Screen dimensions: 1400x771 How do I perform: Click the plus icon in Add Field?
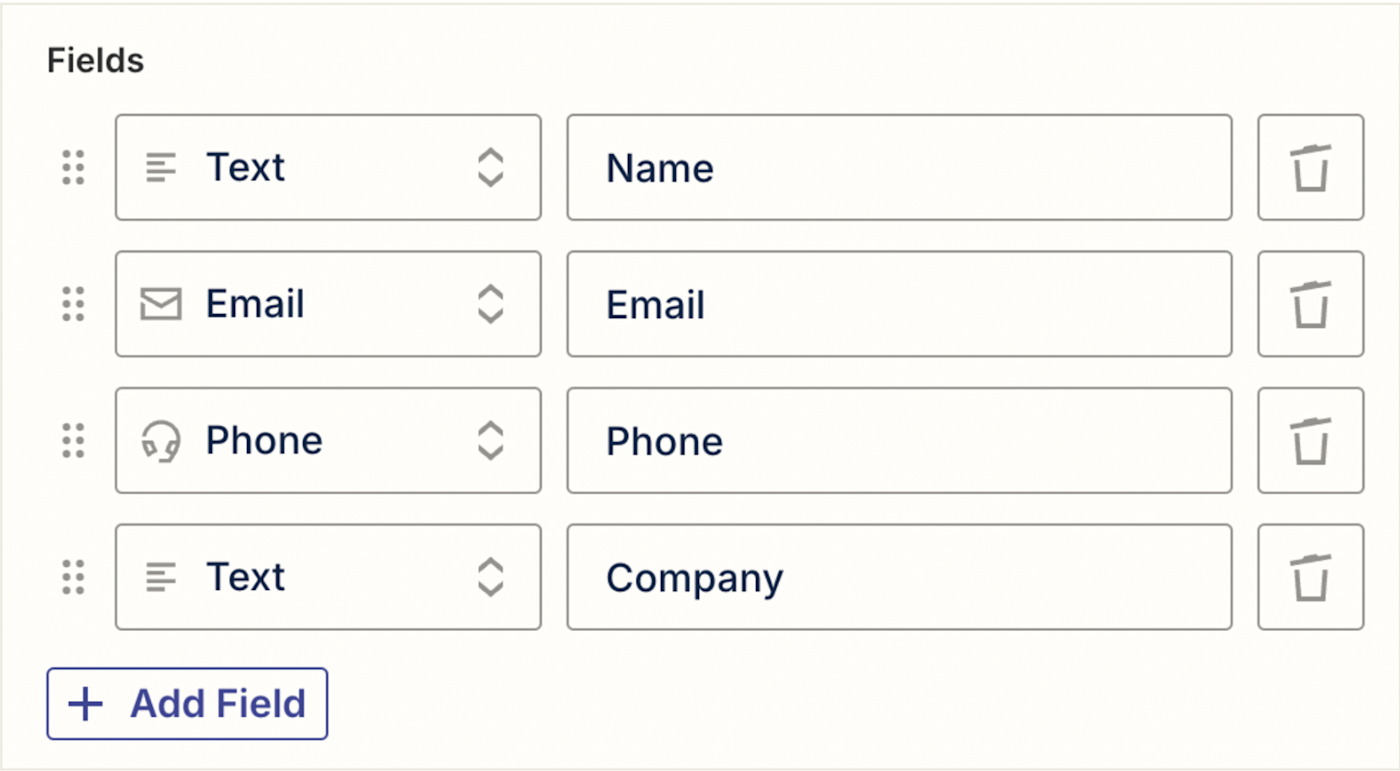coord(85,704)
